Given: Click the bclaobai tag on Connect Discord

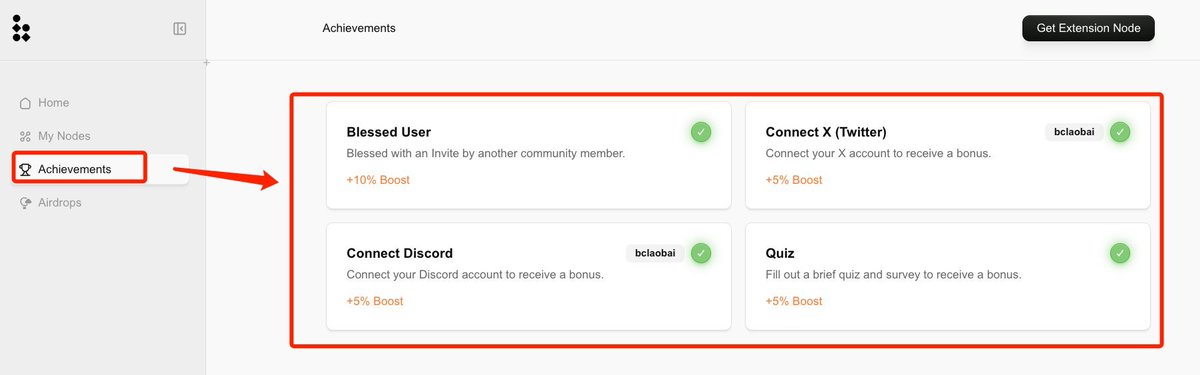Looking at the screenshot, I should (x=655, y=254).
